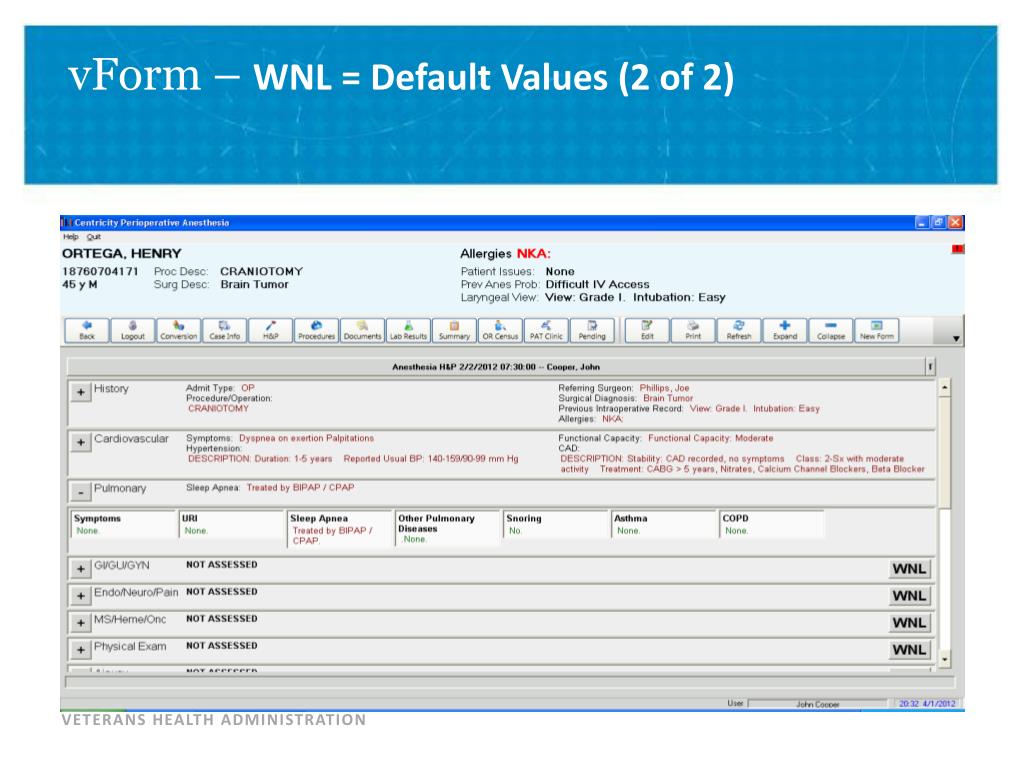Open the Summary toolbar icon
Image resolution: width=1024 pixels, height=768 pixels.
point(454,330)
